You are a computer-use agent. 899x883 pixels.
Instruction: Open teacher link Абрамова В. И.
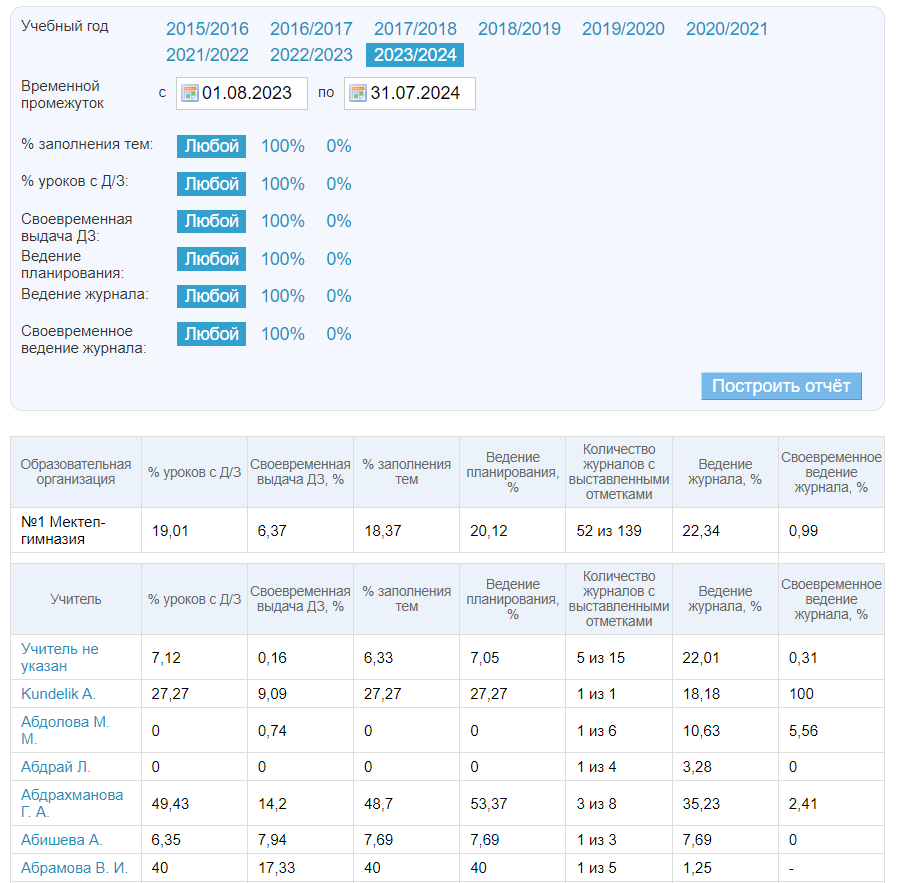click(x=74, y=868)
